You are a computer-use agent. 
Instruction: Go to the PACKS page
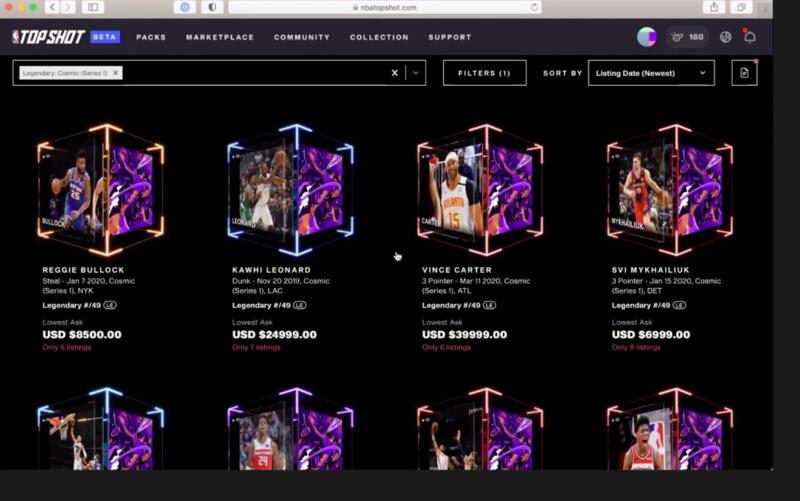151,37
